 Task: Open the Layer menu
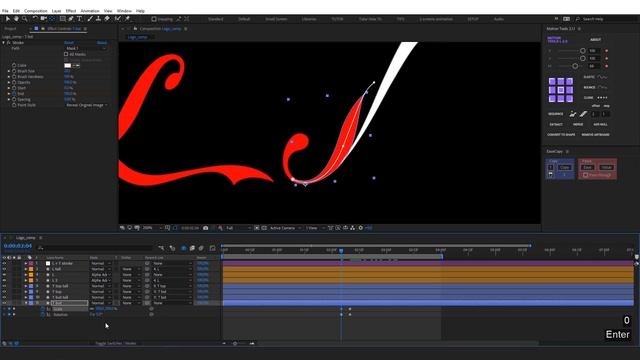[x=56, y=11]
